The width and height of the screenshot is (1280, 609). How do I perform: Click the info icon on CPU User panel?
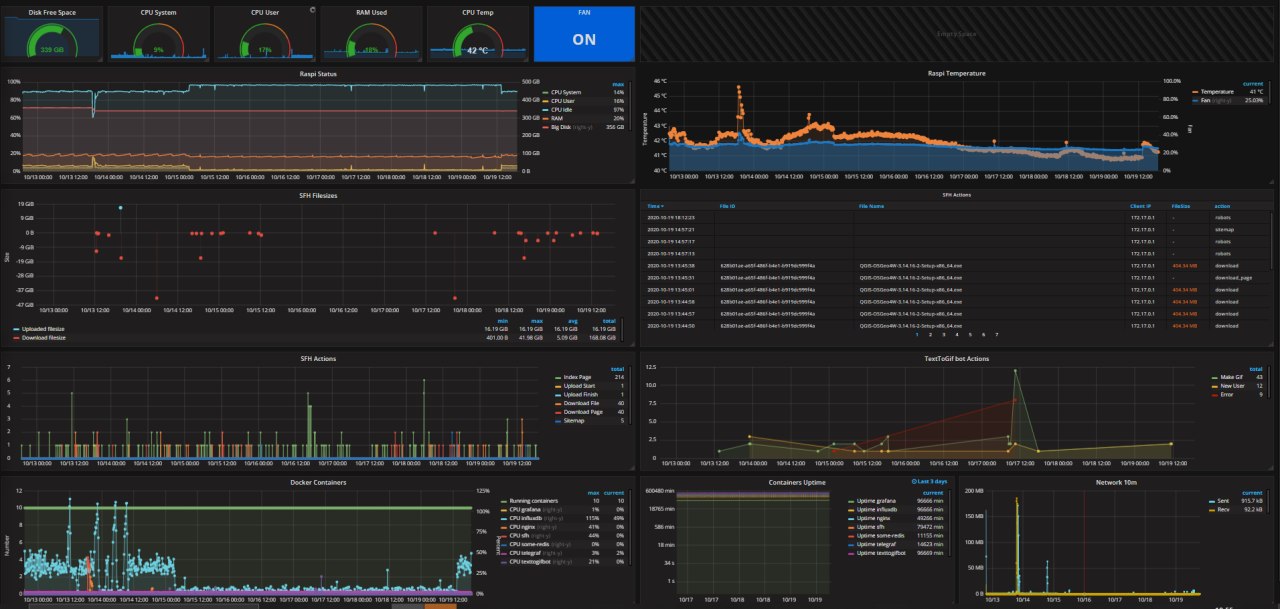tap(312, 10)
